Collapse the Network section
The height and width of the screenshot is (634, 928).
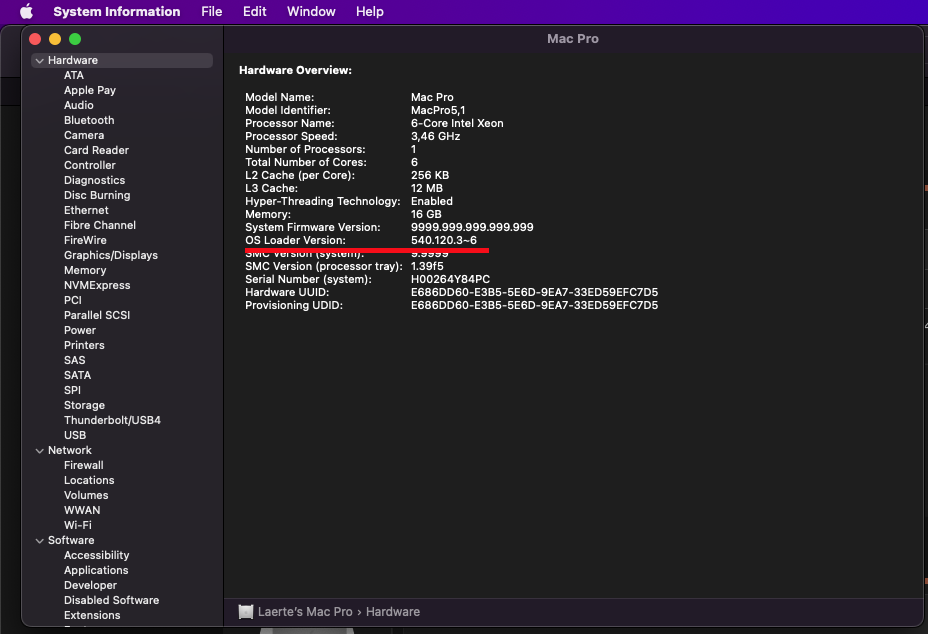(x=40, y=450)
